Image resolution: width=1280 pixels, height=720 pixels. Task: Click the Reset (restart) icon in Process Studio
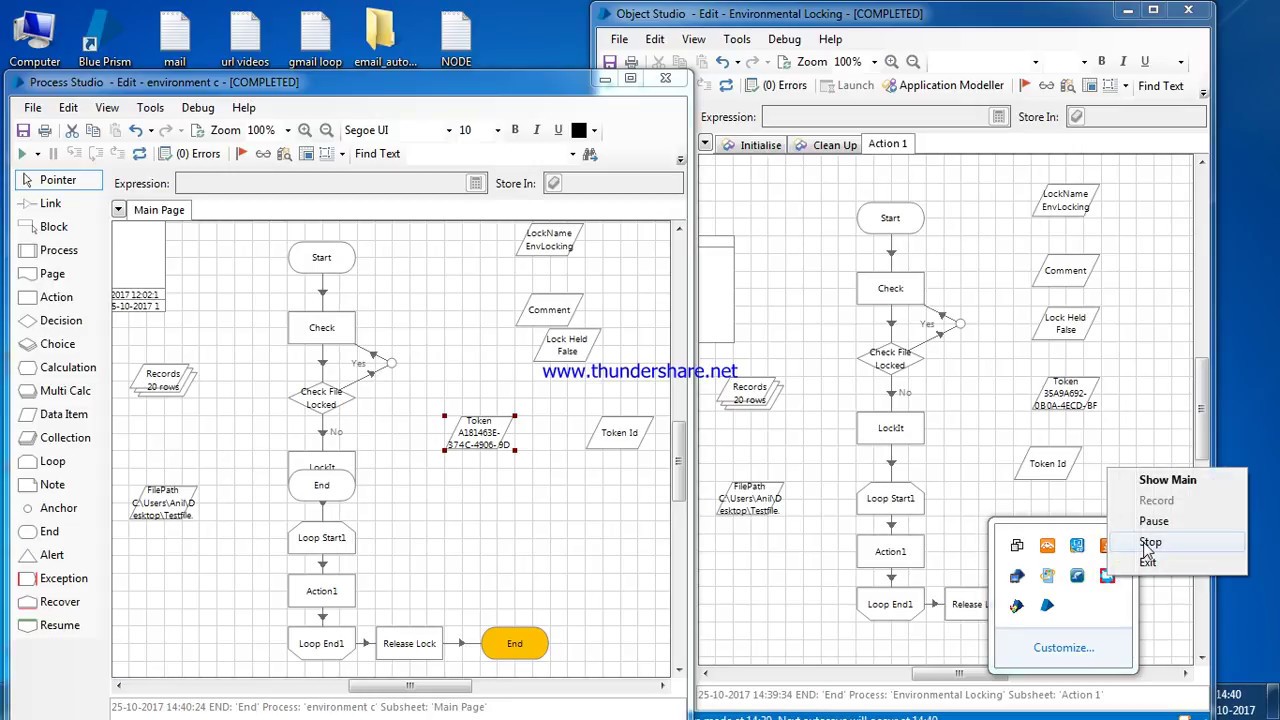(x=139, y=154)
